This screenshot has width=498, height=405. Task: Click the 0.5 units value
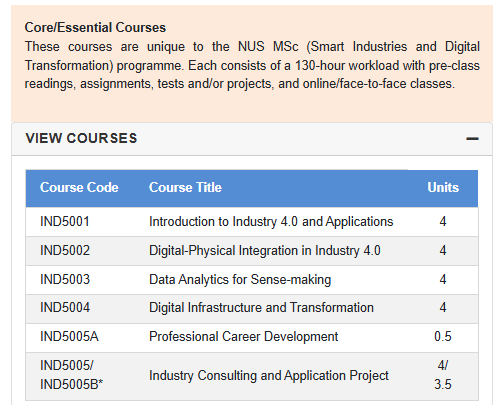[443, 336]
